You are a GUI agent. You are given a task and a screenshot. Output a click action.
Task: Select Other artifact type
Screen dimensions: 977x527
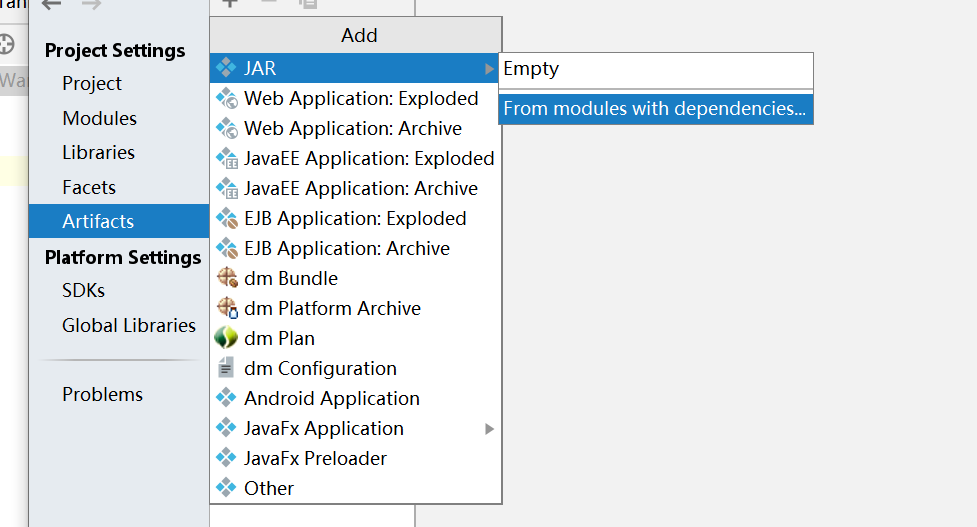[355, 488]
